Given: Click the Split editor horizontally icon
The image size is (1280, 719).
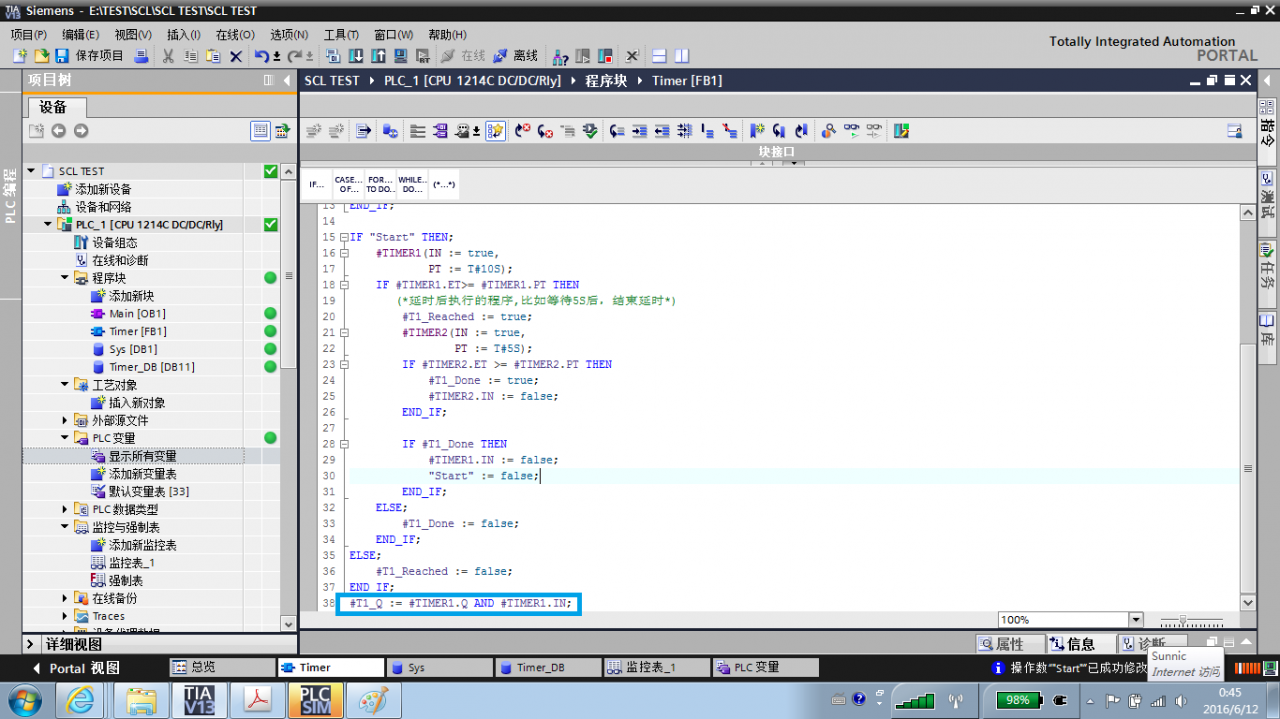Looking at the screenshot, I should coord(659,56).
